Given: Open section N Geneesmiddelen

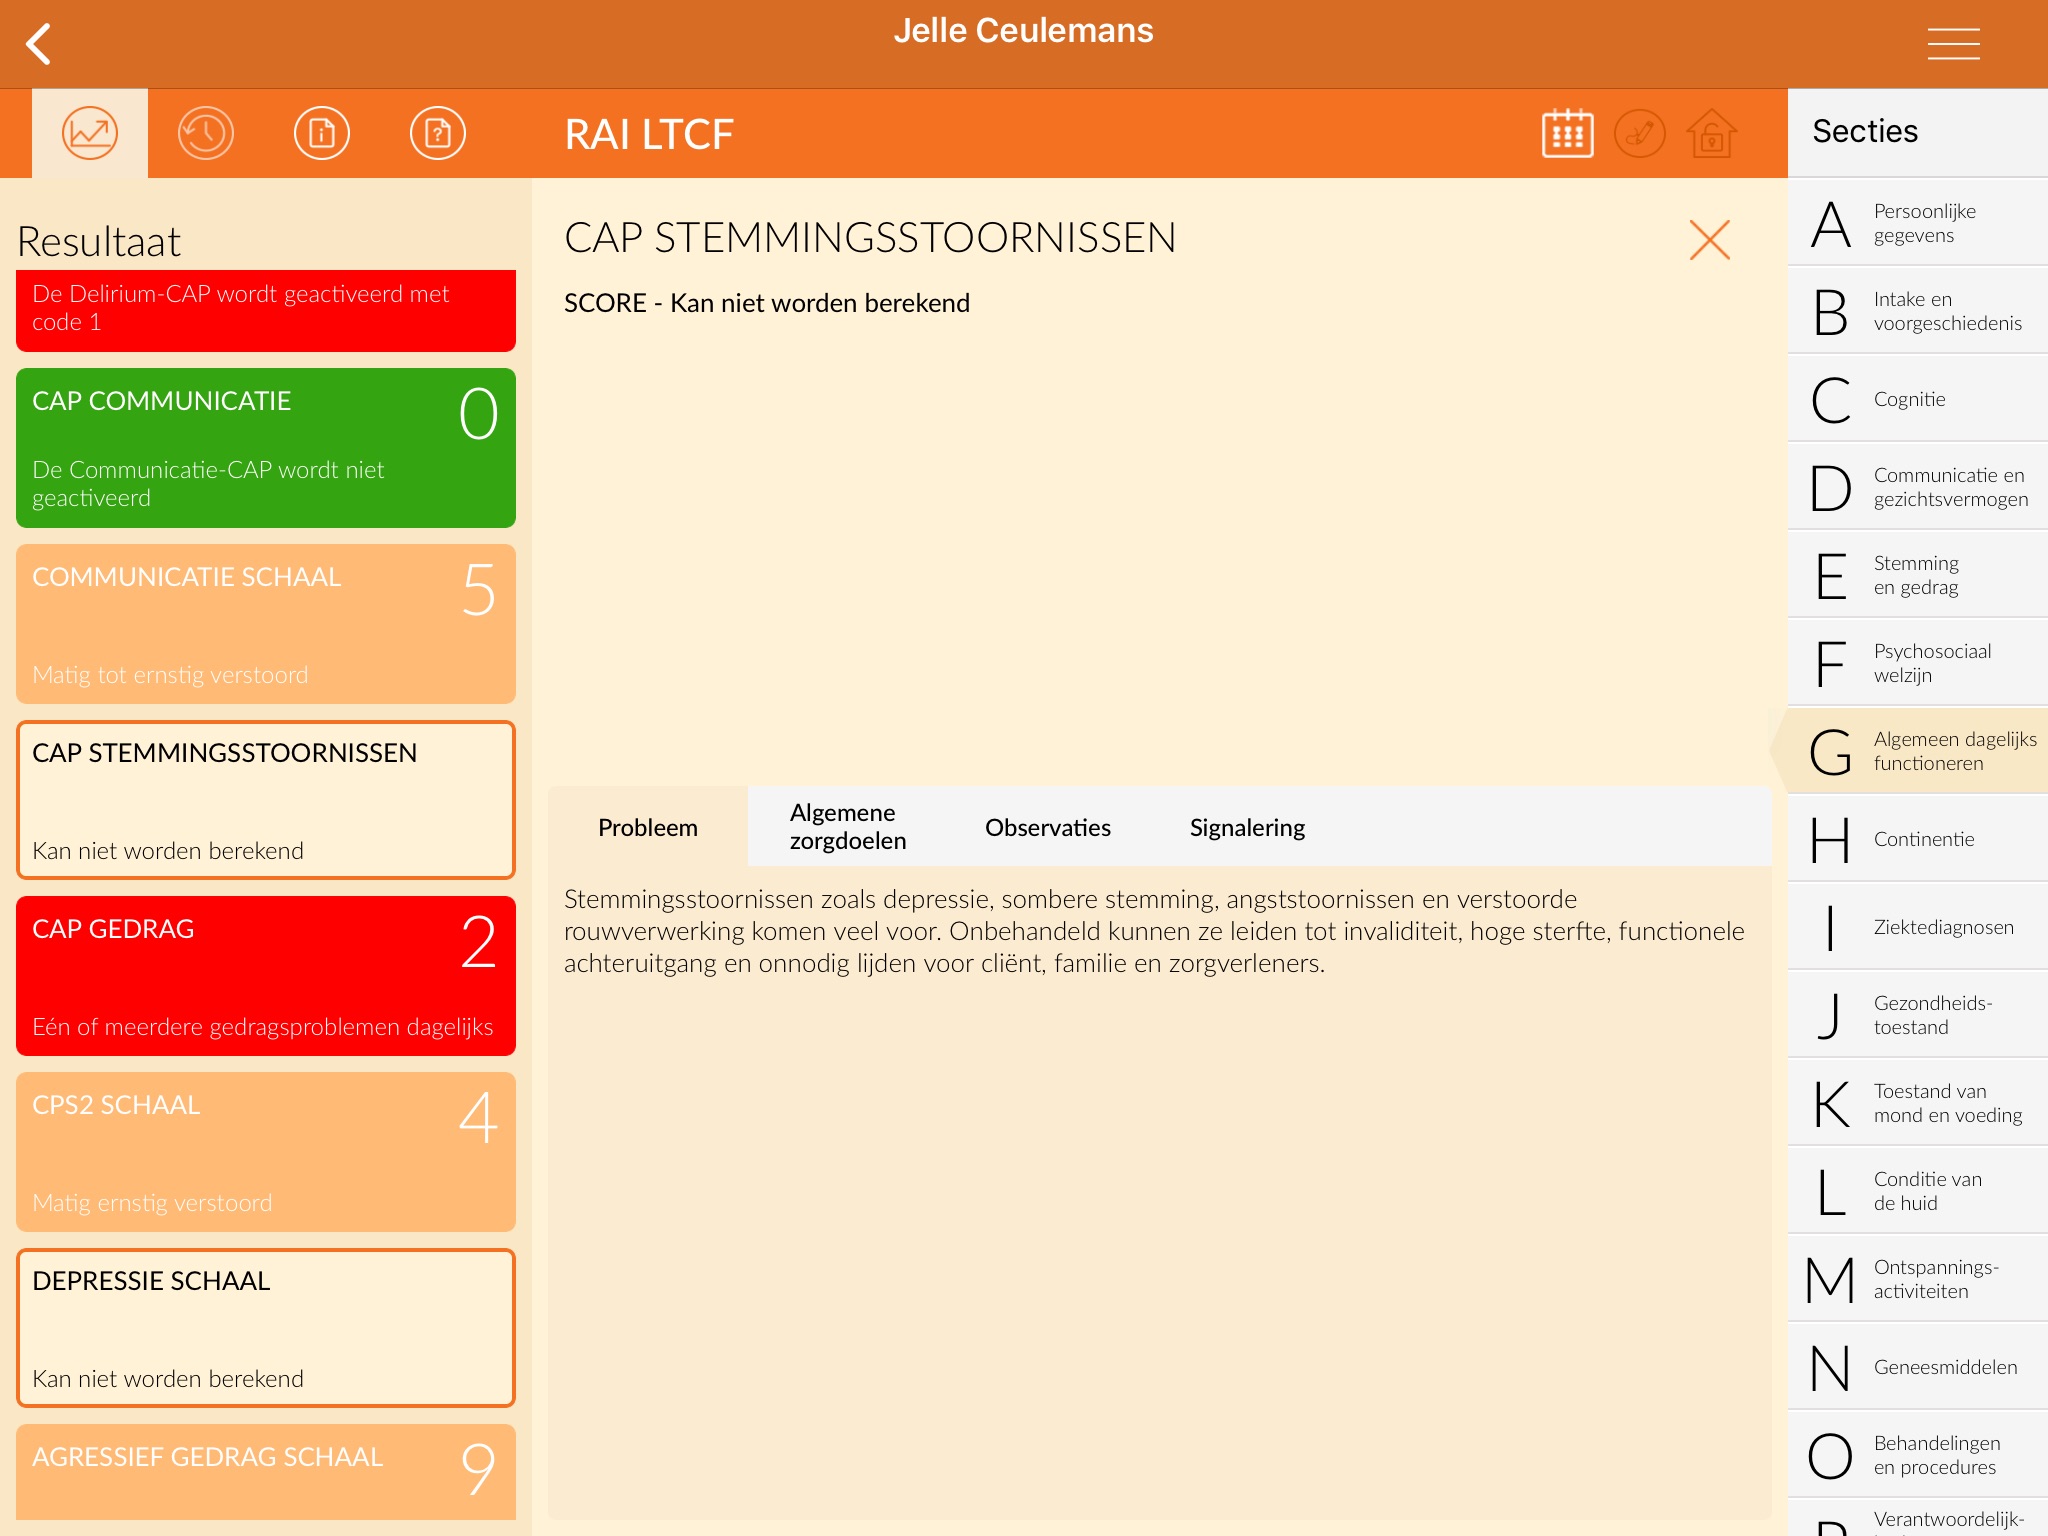Looking at the screenshot, I should tap(1918, 1367).
